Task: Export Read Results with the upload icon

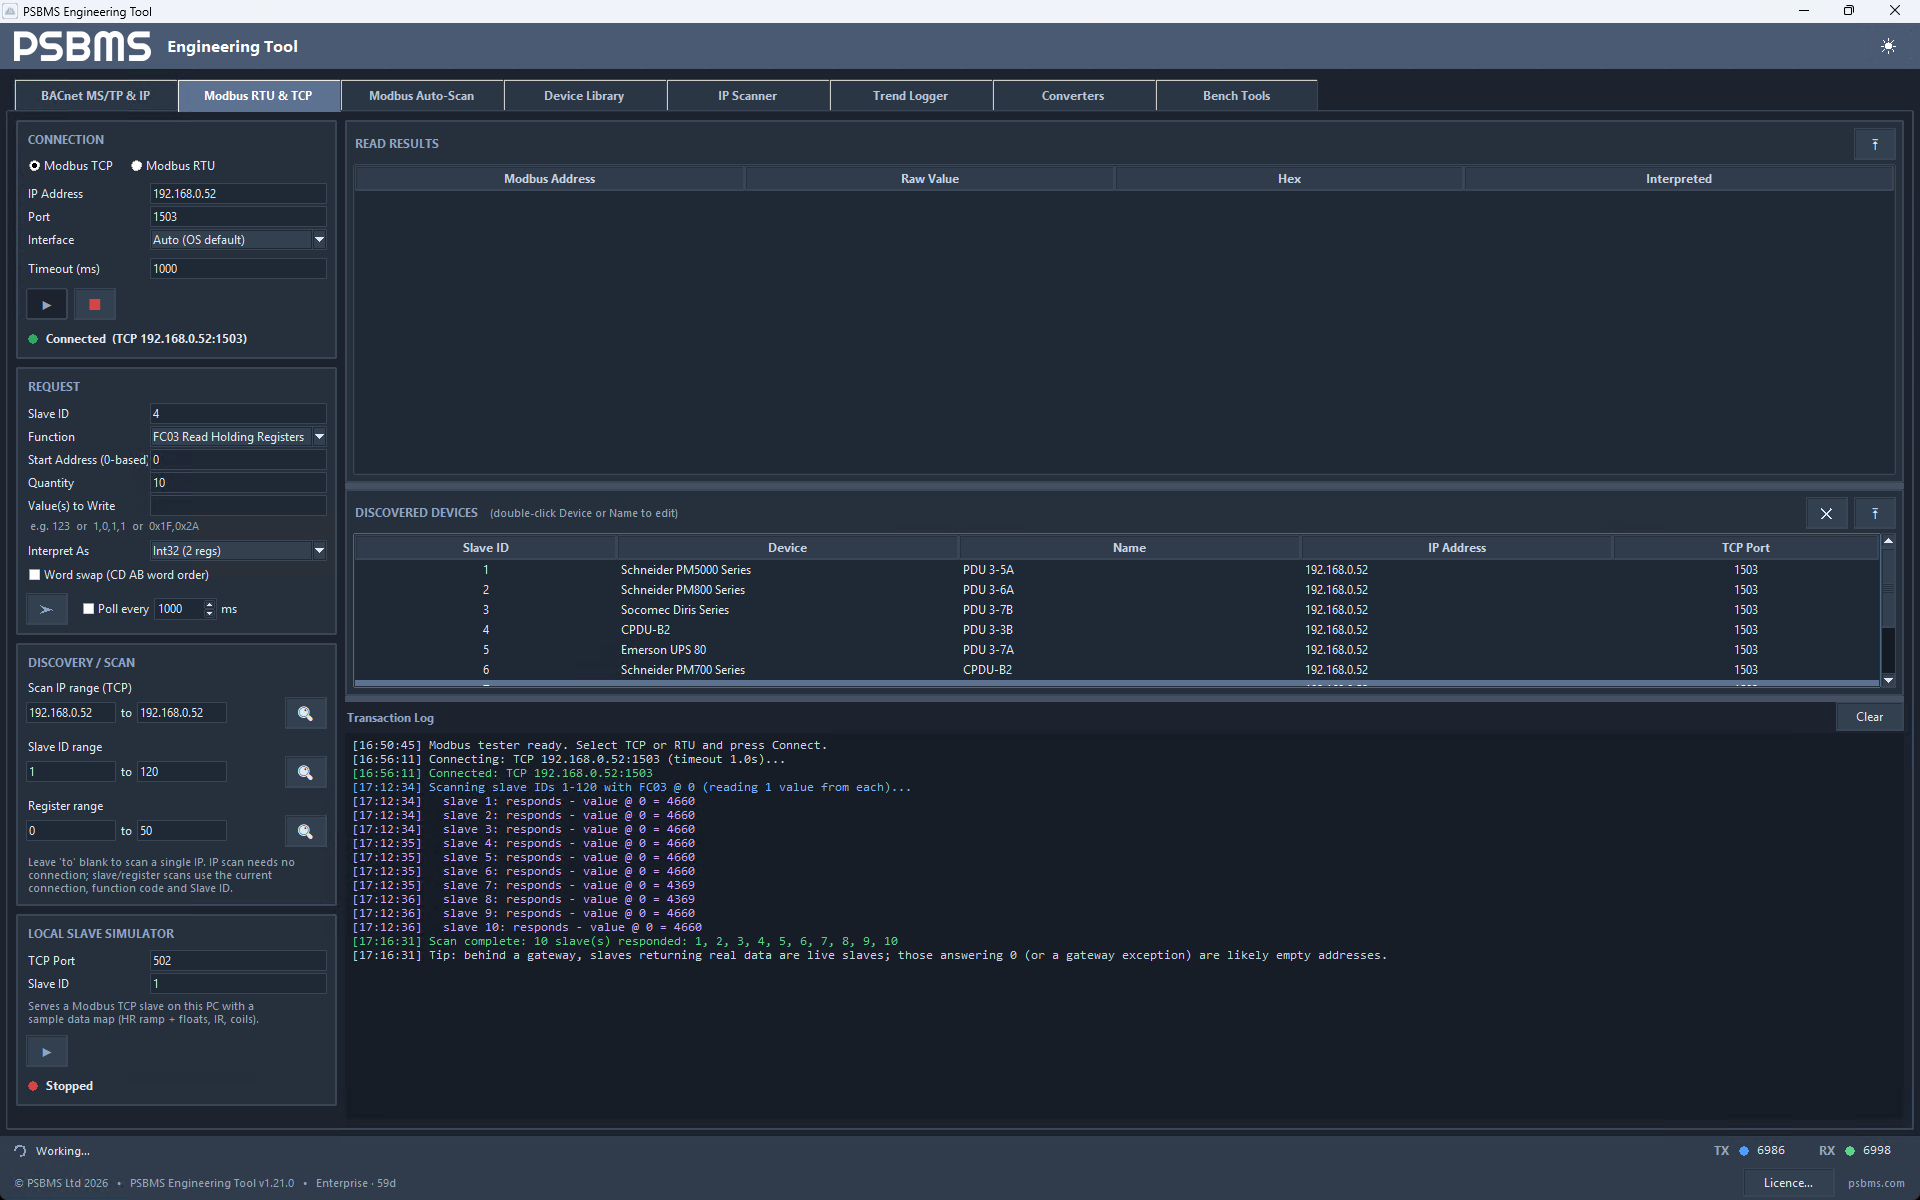Action: 1875,144
